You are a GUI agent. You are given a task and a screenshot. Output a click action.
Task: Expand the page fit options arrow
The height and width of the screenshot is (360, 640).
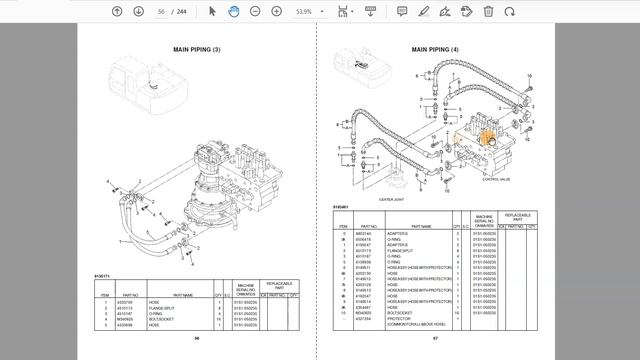tap(352, 11)
